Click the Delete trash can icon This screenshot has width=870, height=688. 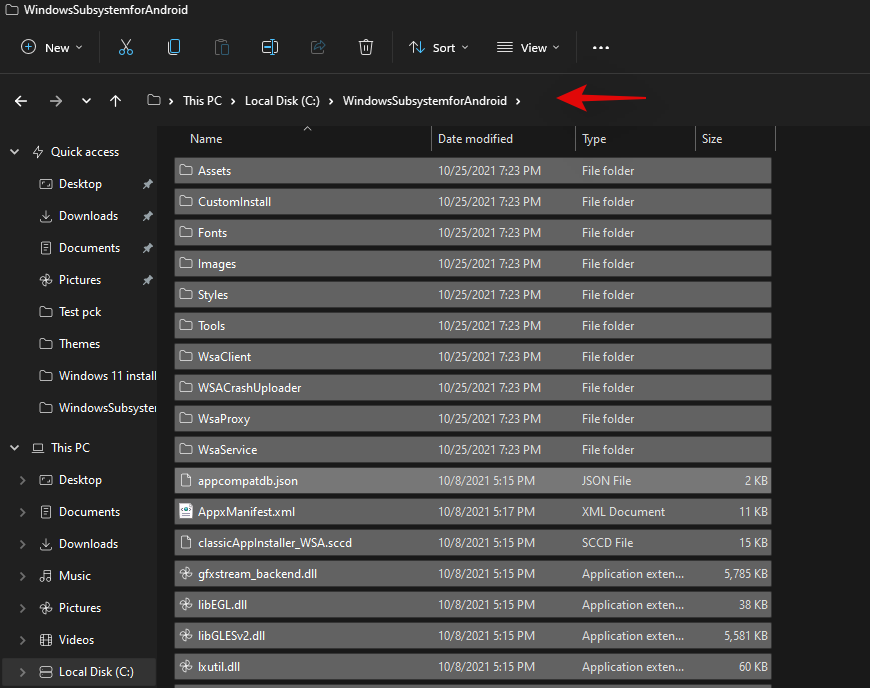point(366,47)
